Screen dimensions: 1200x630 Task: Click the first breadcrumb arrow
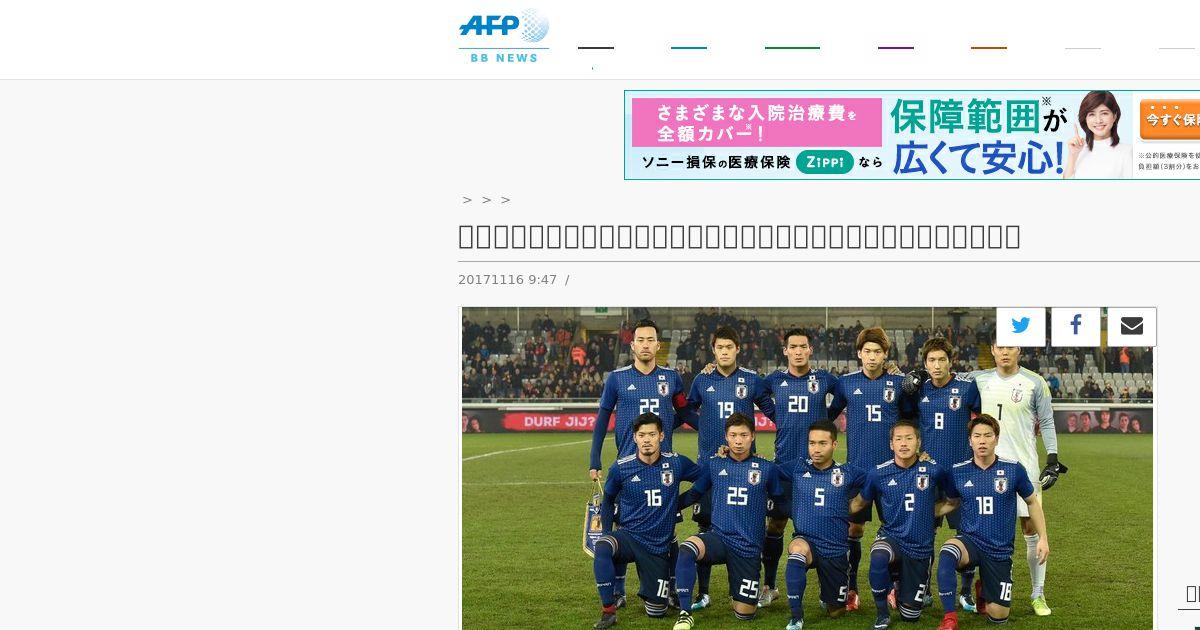[x=467, y=200]
